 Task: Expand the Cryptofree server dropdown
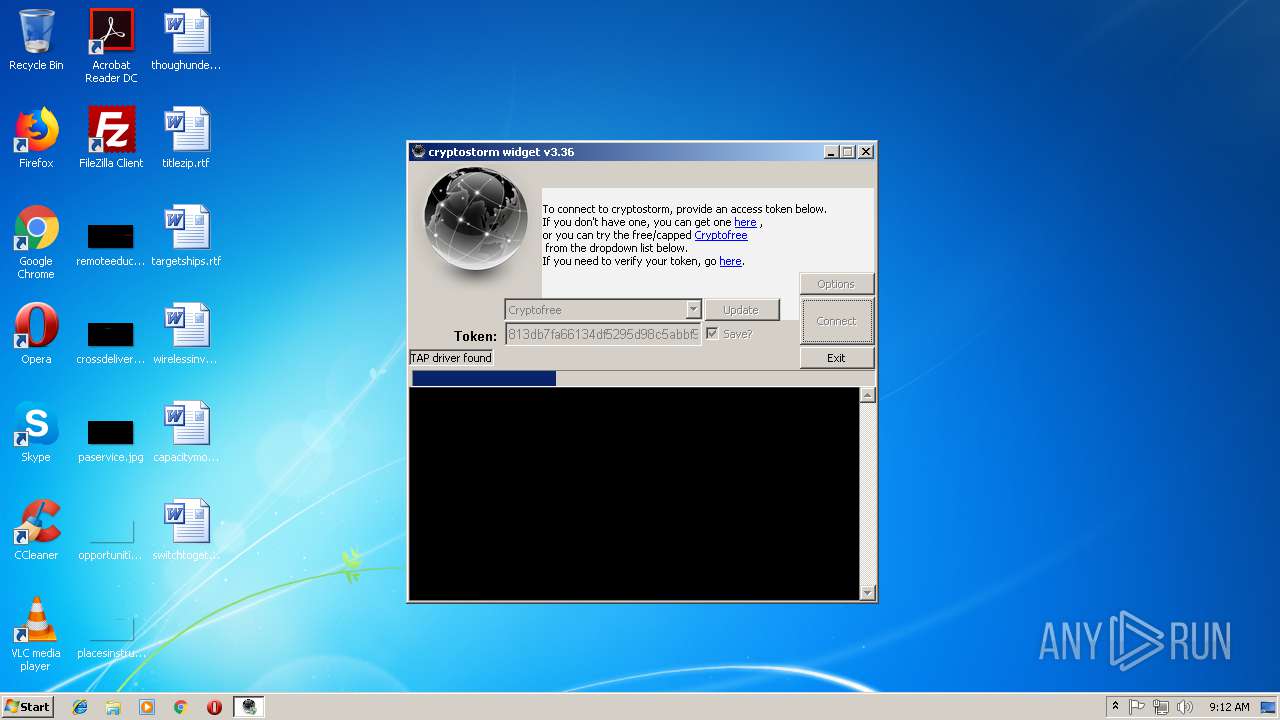pyautogui.click(x=692, y=310)
